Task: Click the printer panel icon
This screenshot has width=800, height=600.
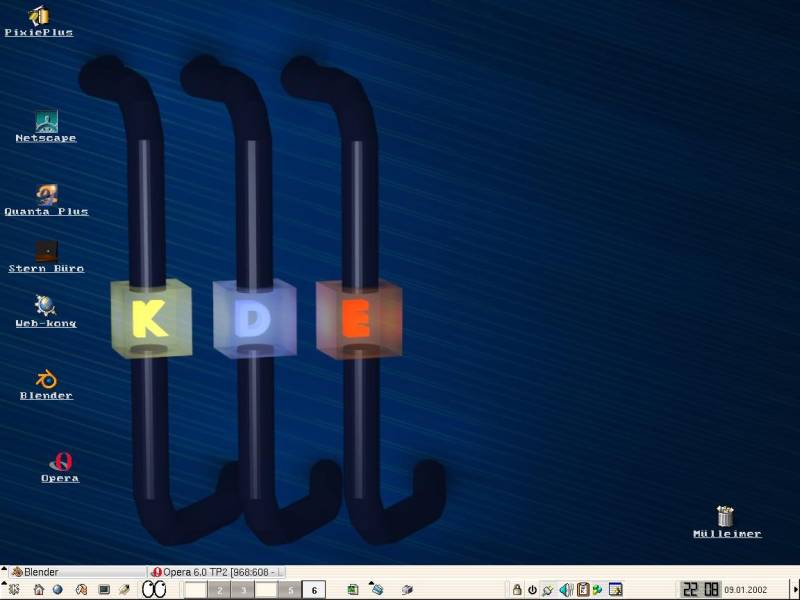Action: (x=407, y=589)
